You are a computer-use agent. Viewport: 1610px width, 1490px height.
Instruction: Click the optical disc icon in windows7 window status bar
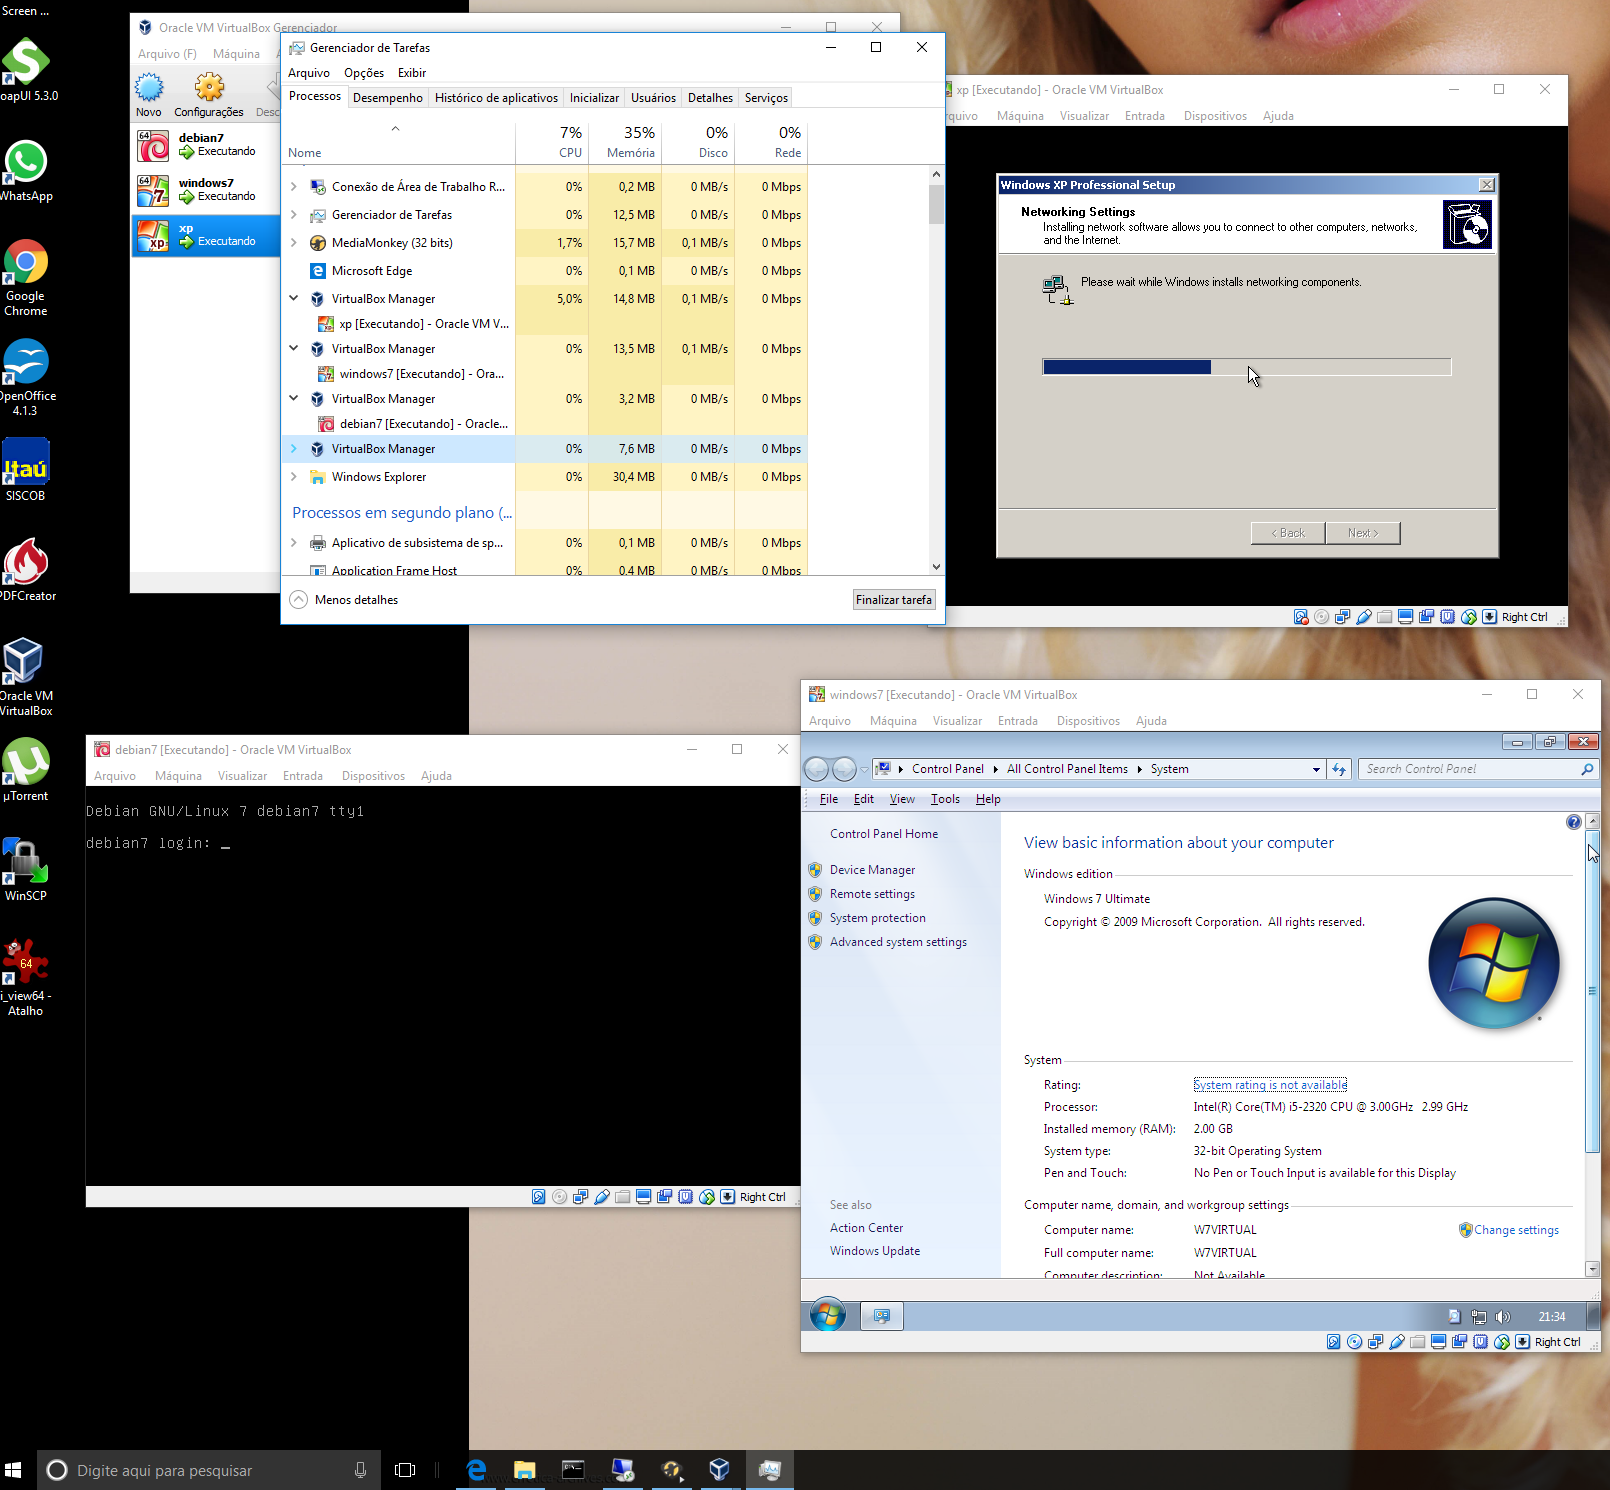1355,1342
